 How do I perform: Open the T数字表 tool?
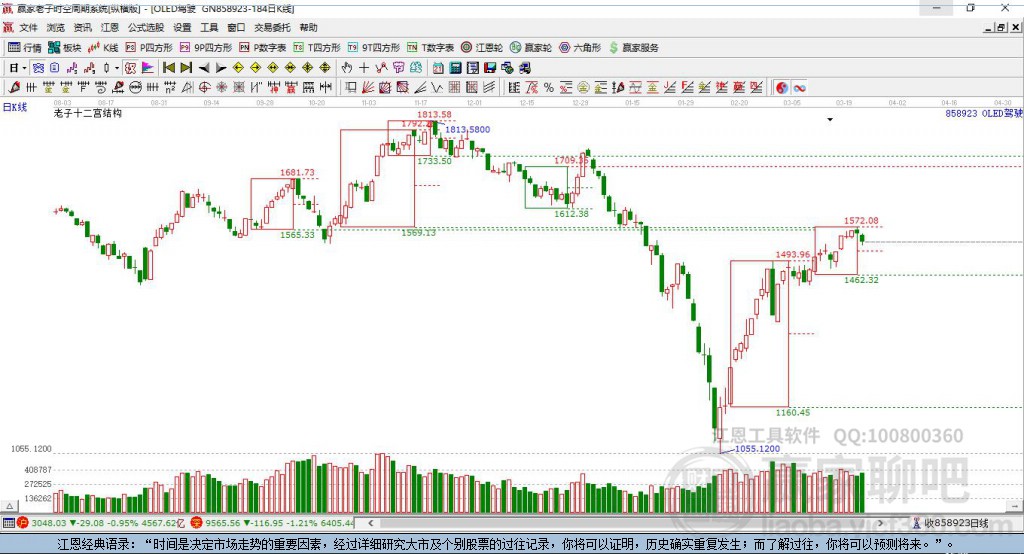click(430, 48)
